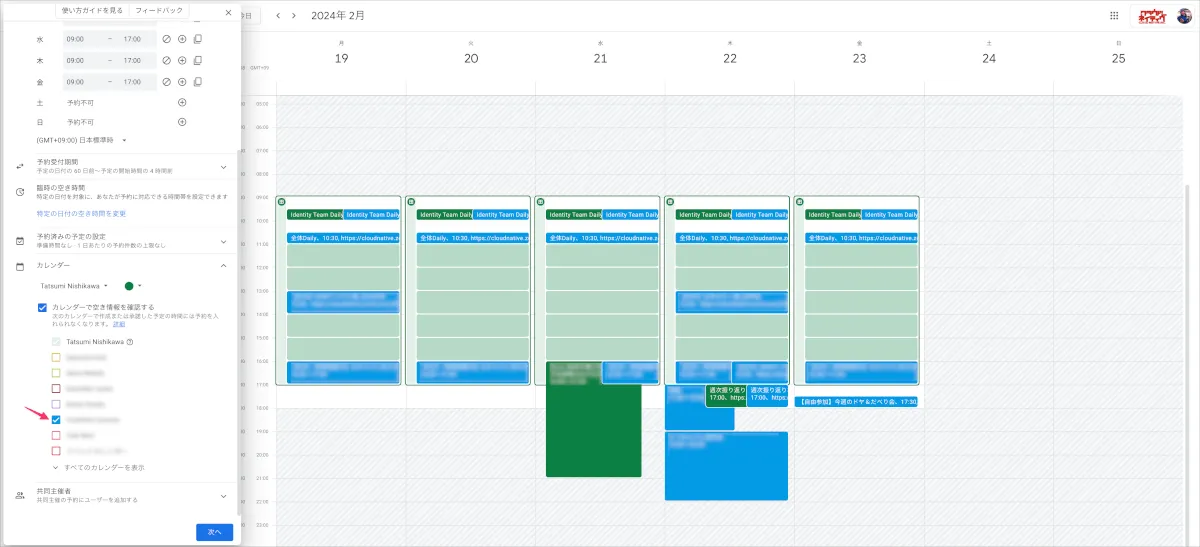The image size is (1200, 547).
Task: Mark Thursday (木) as unavailable
Action: tap(167, 60)
